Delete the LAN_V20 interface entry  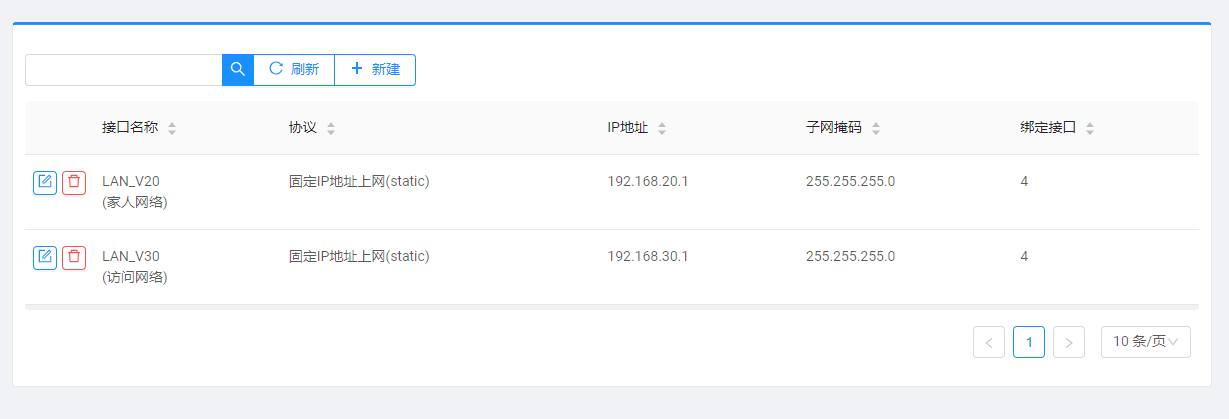coord(74,182)
